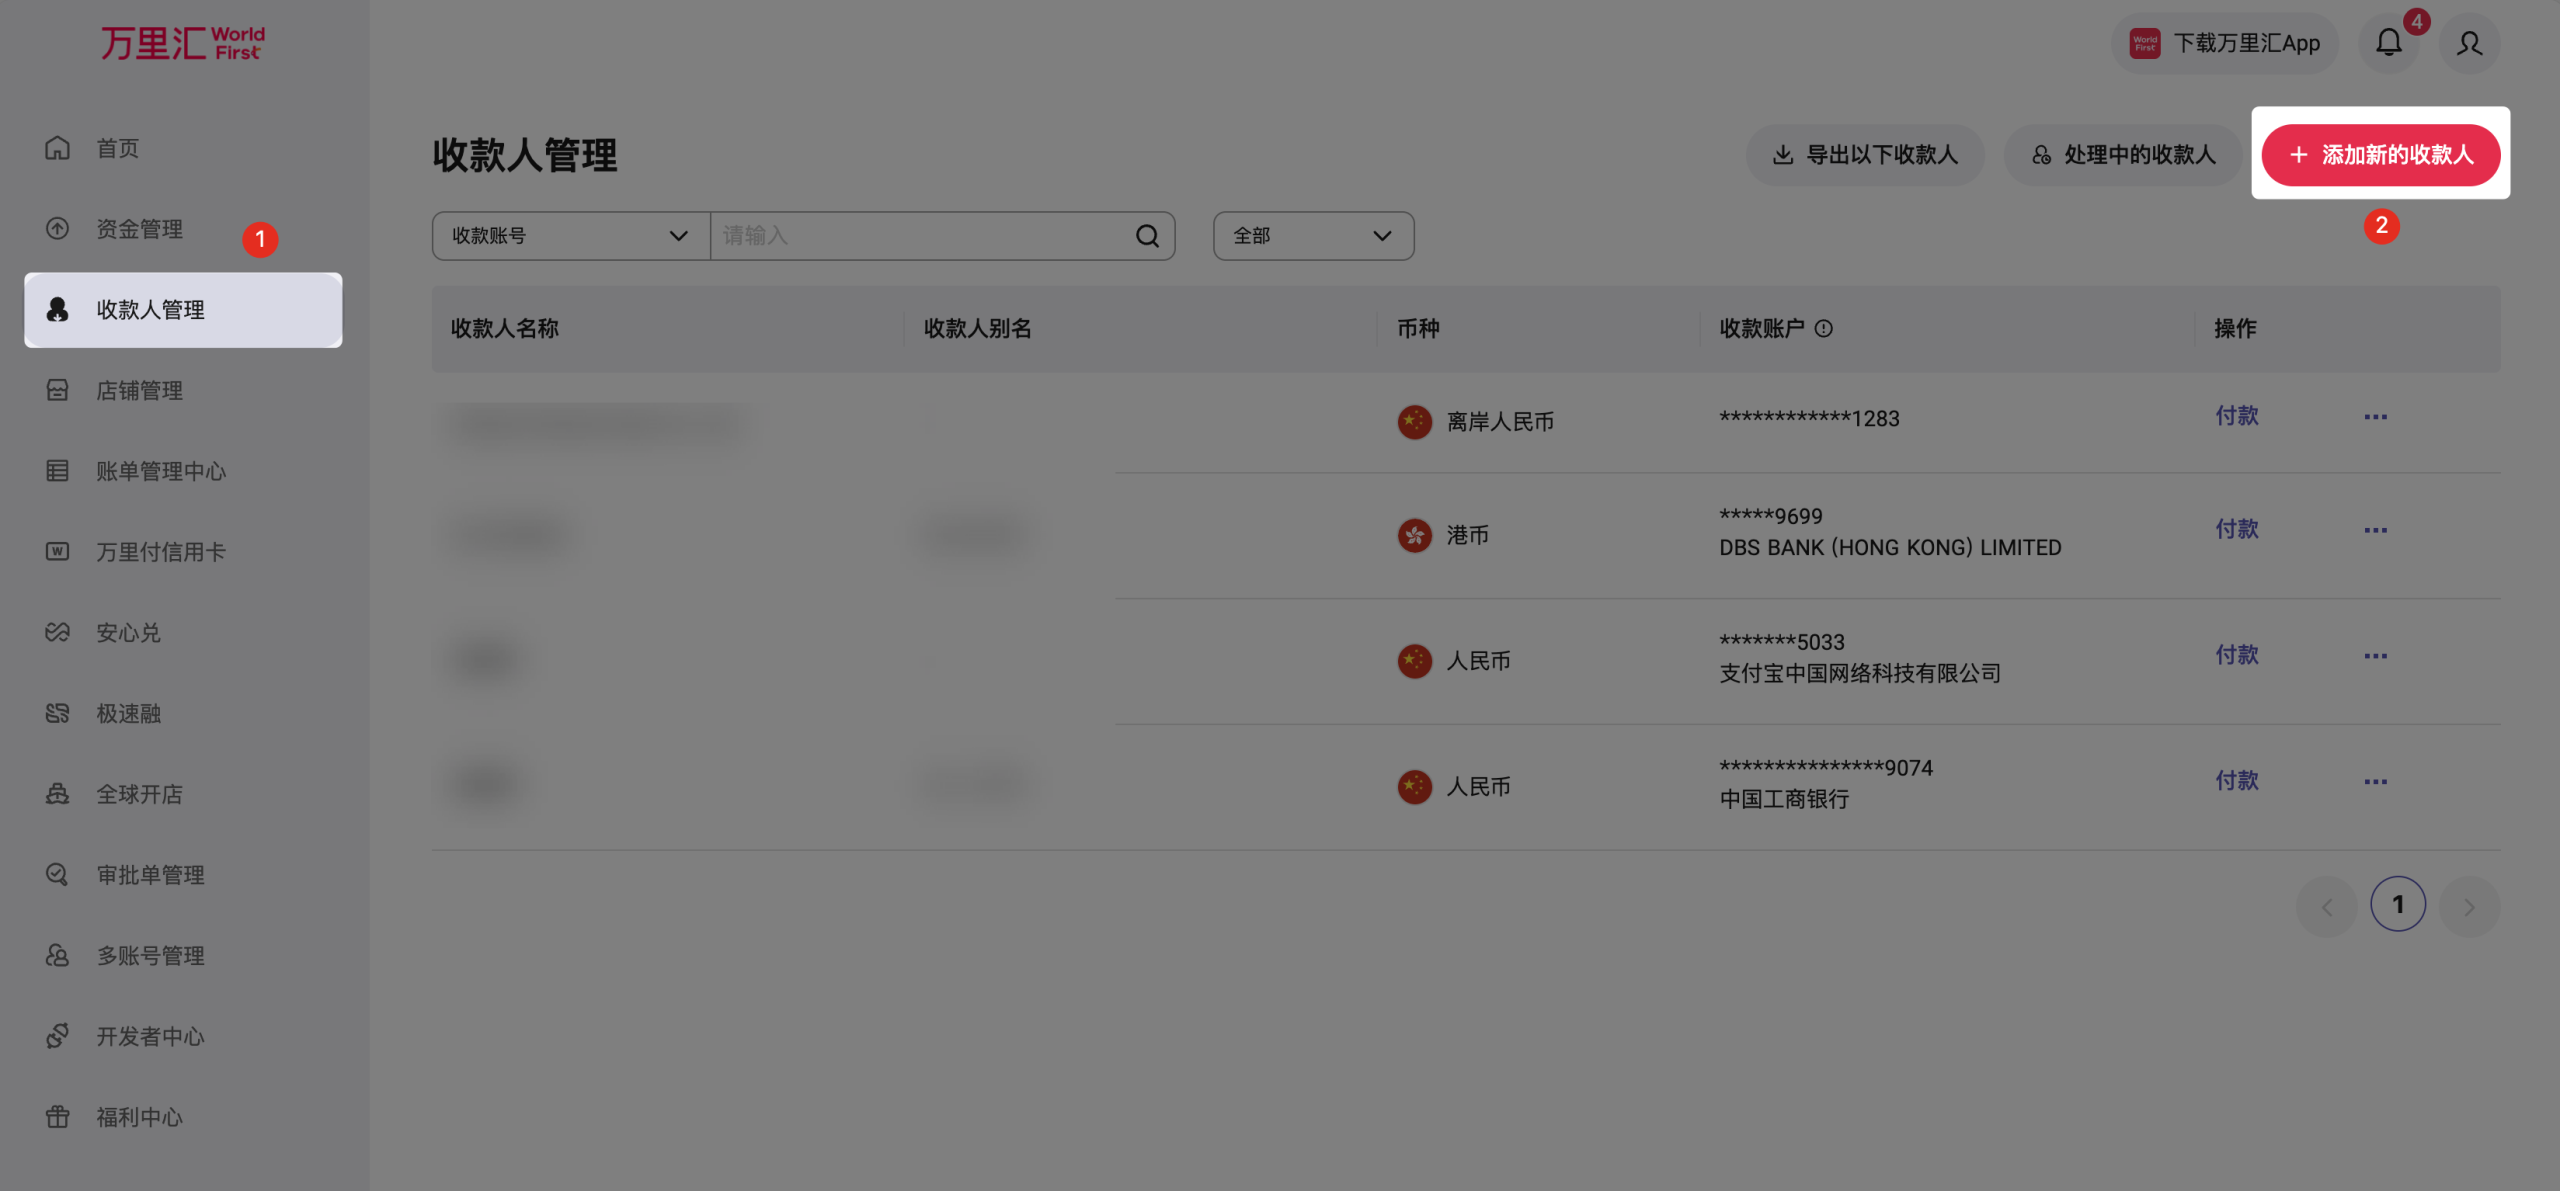Click the magnifier icon to search
This screenshot has height=1191, width=2560.
1145,235
